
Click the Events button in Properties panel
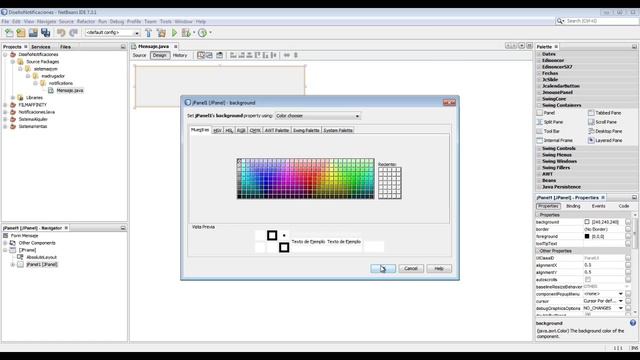pyautogui.click(x=598, y=206)
